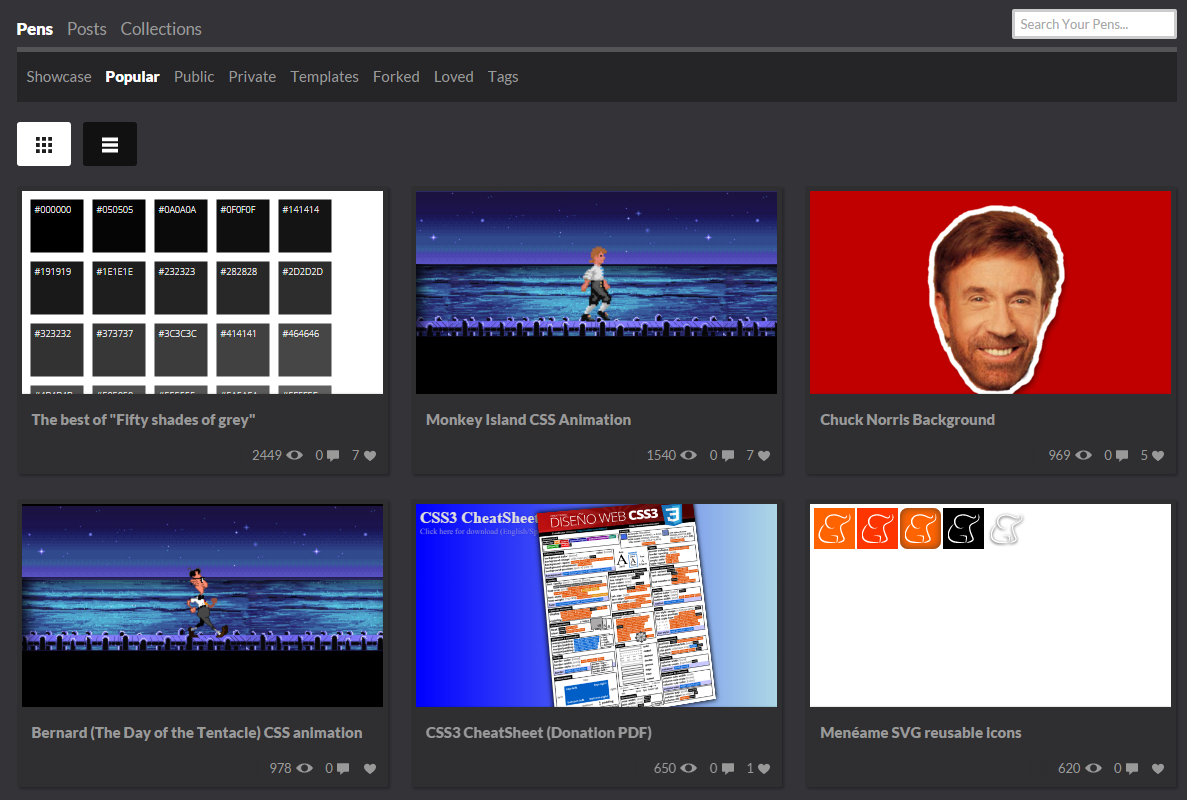
Task: Open the Fifty shades of grey thumbnail
Action: 202,292
